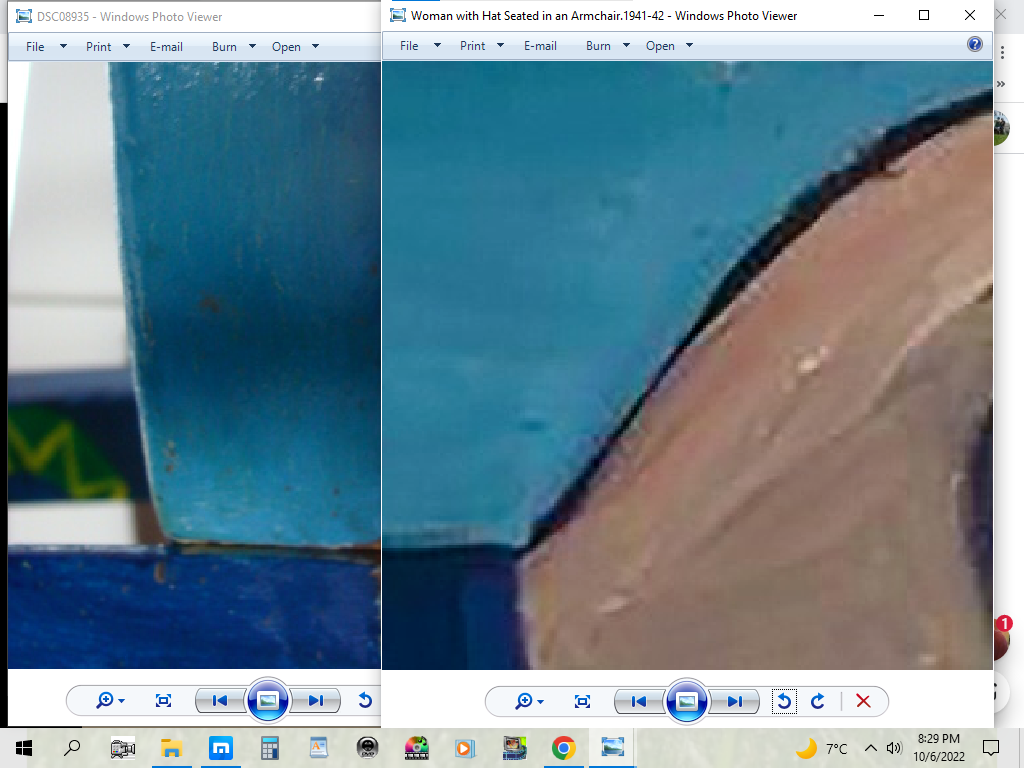Open the Open menu in DSC08935 window
Image resolution: width=1024 pixels, height=768 pixels.
click(286, 47)
